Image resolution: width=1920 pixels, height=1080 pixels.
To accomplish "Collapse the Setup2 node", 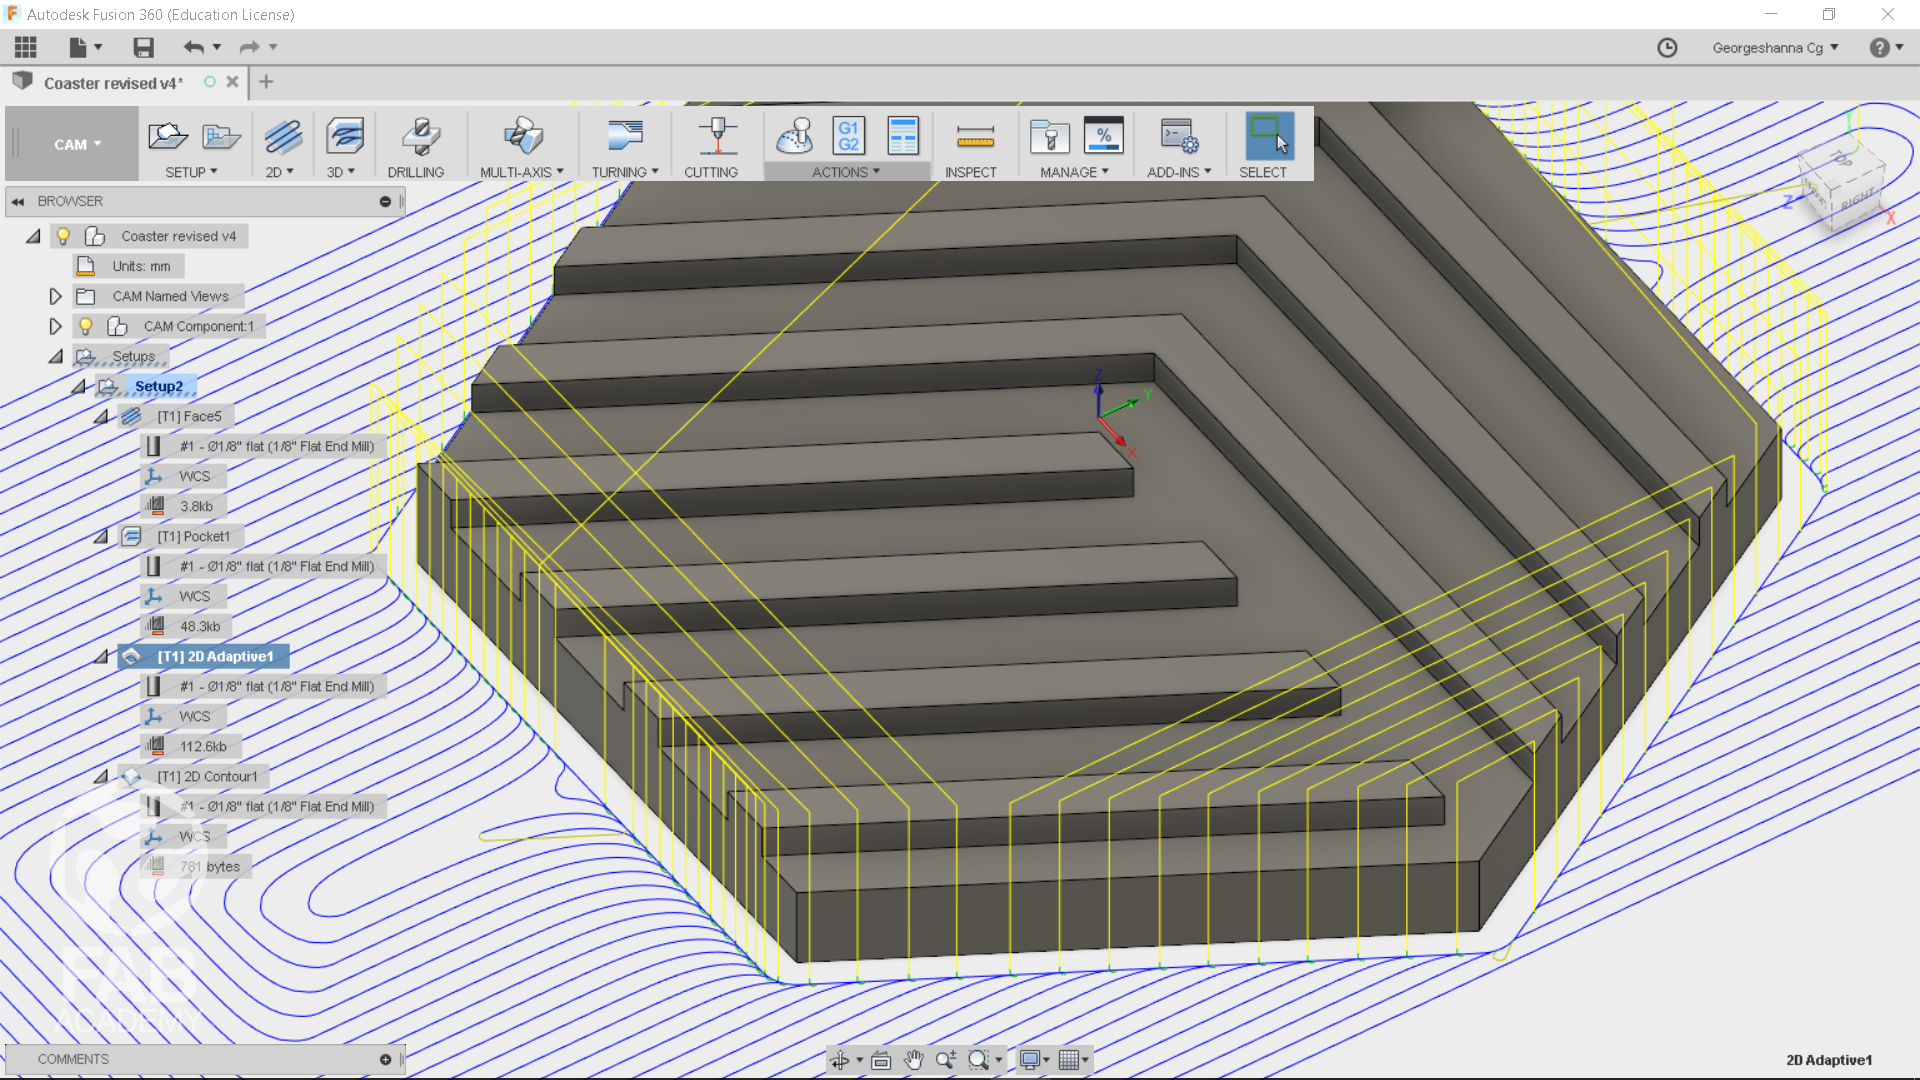I will point(78,386).
